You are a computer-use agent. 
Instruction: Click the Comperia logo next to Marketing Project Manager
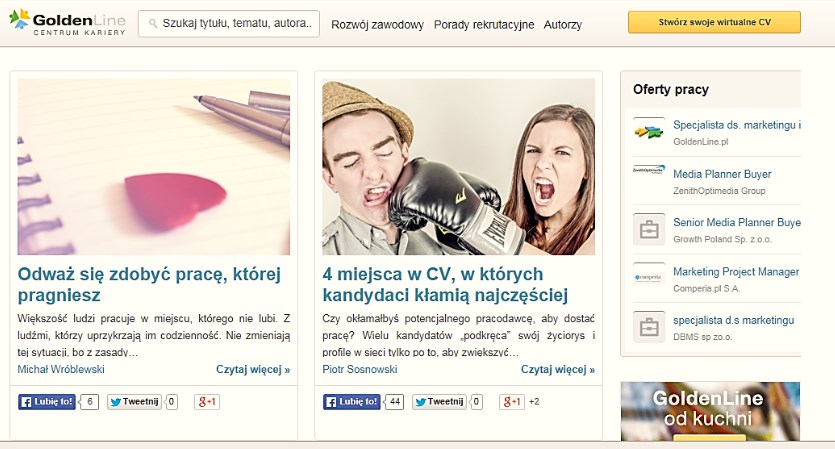pyautogui.click(x=649, y=277)
